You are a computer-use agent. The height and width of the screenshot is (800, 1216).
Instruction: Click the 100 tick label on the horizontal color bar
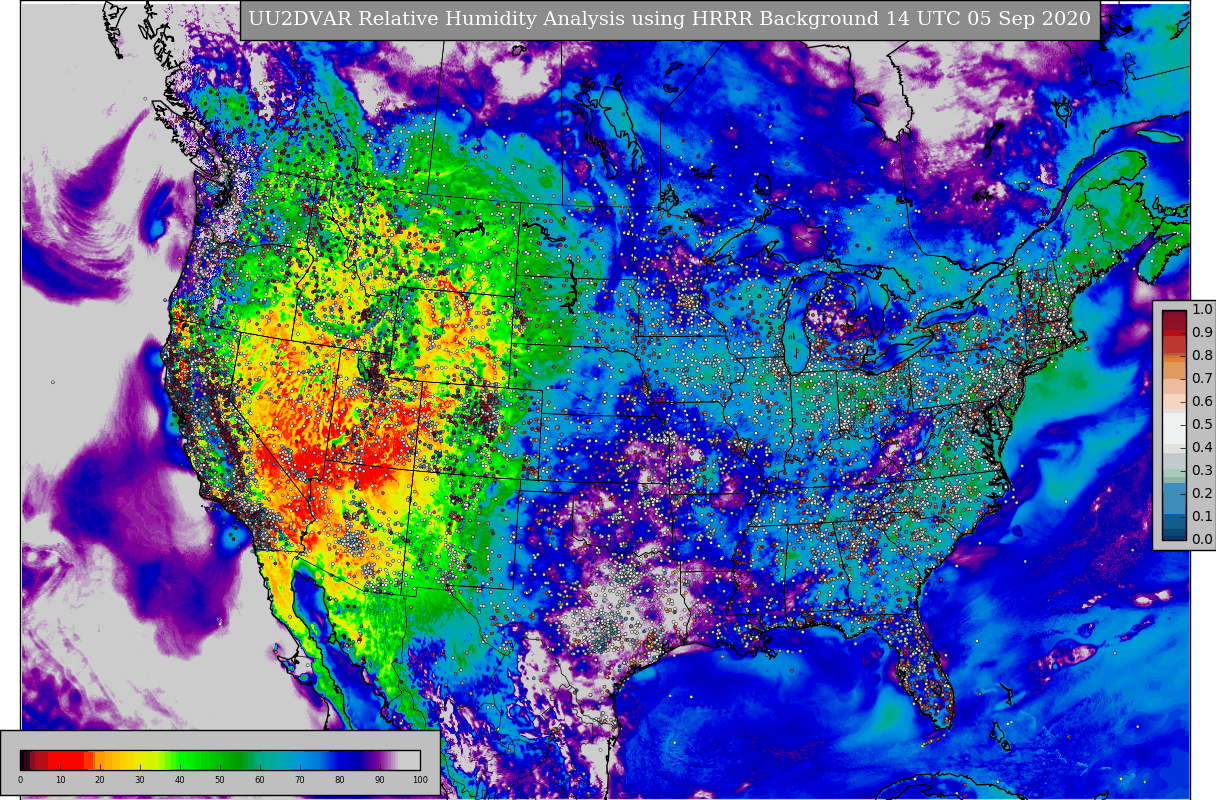pos(420,780)
